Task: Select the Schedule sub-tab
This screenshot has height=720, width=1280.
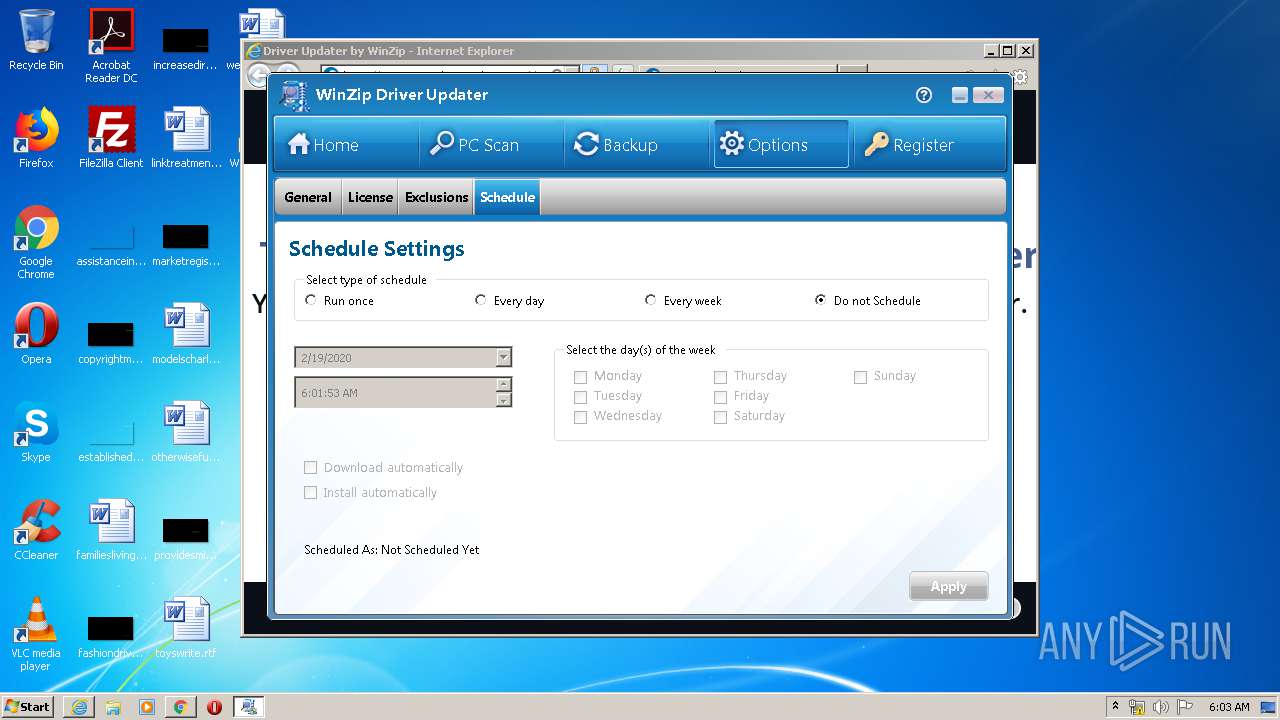Action: tap(507, 197)
